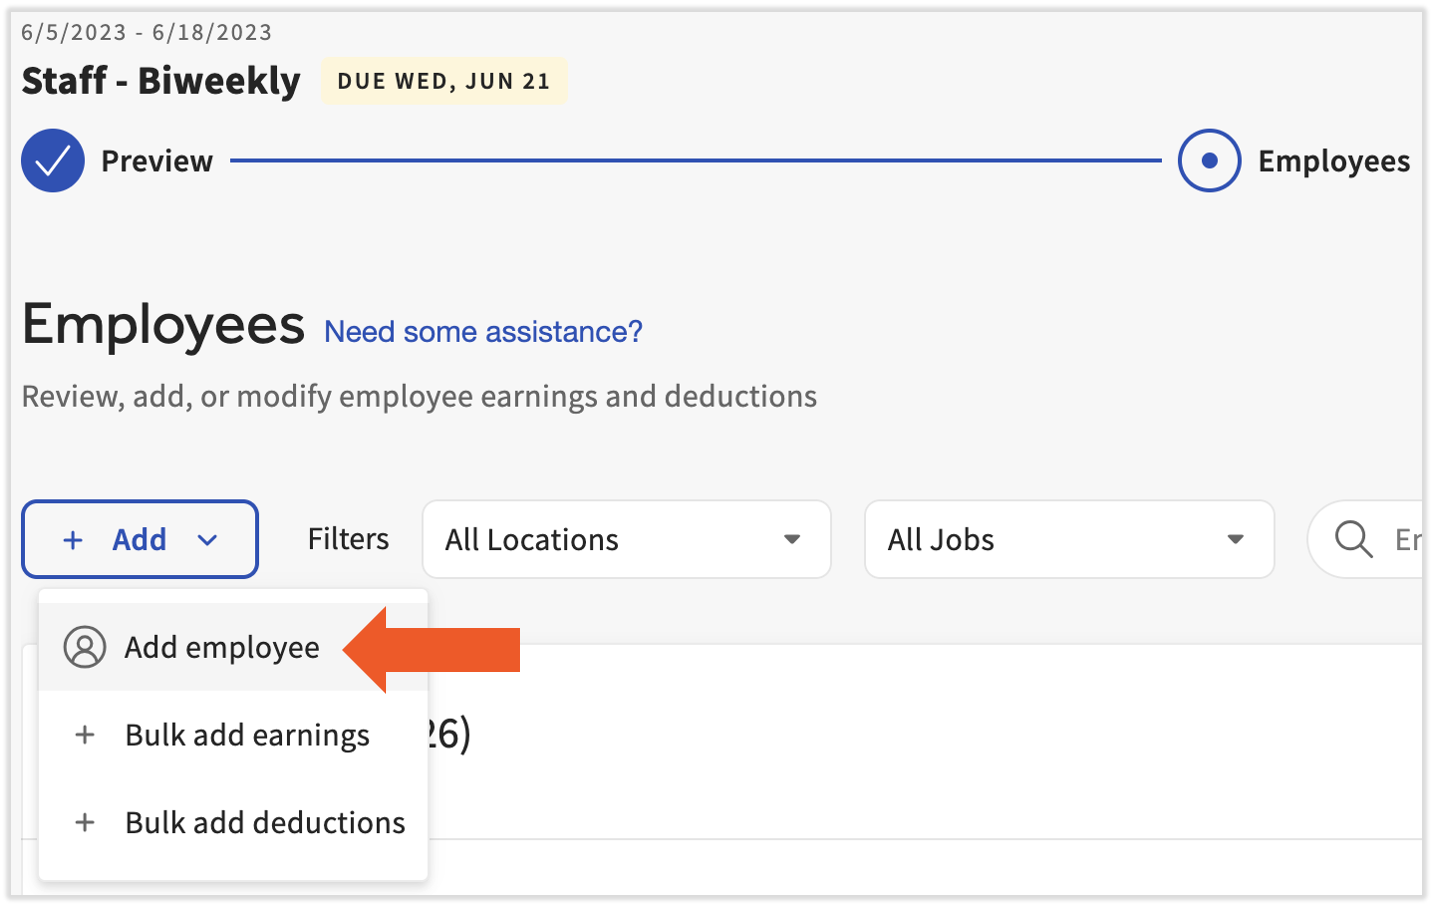Select Bulk add deductions from the menu
This screenshot has height=904, width=1432.
264,822
